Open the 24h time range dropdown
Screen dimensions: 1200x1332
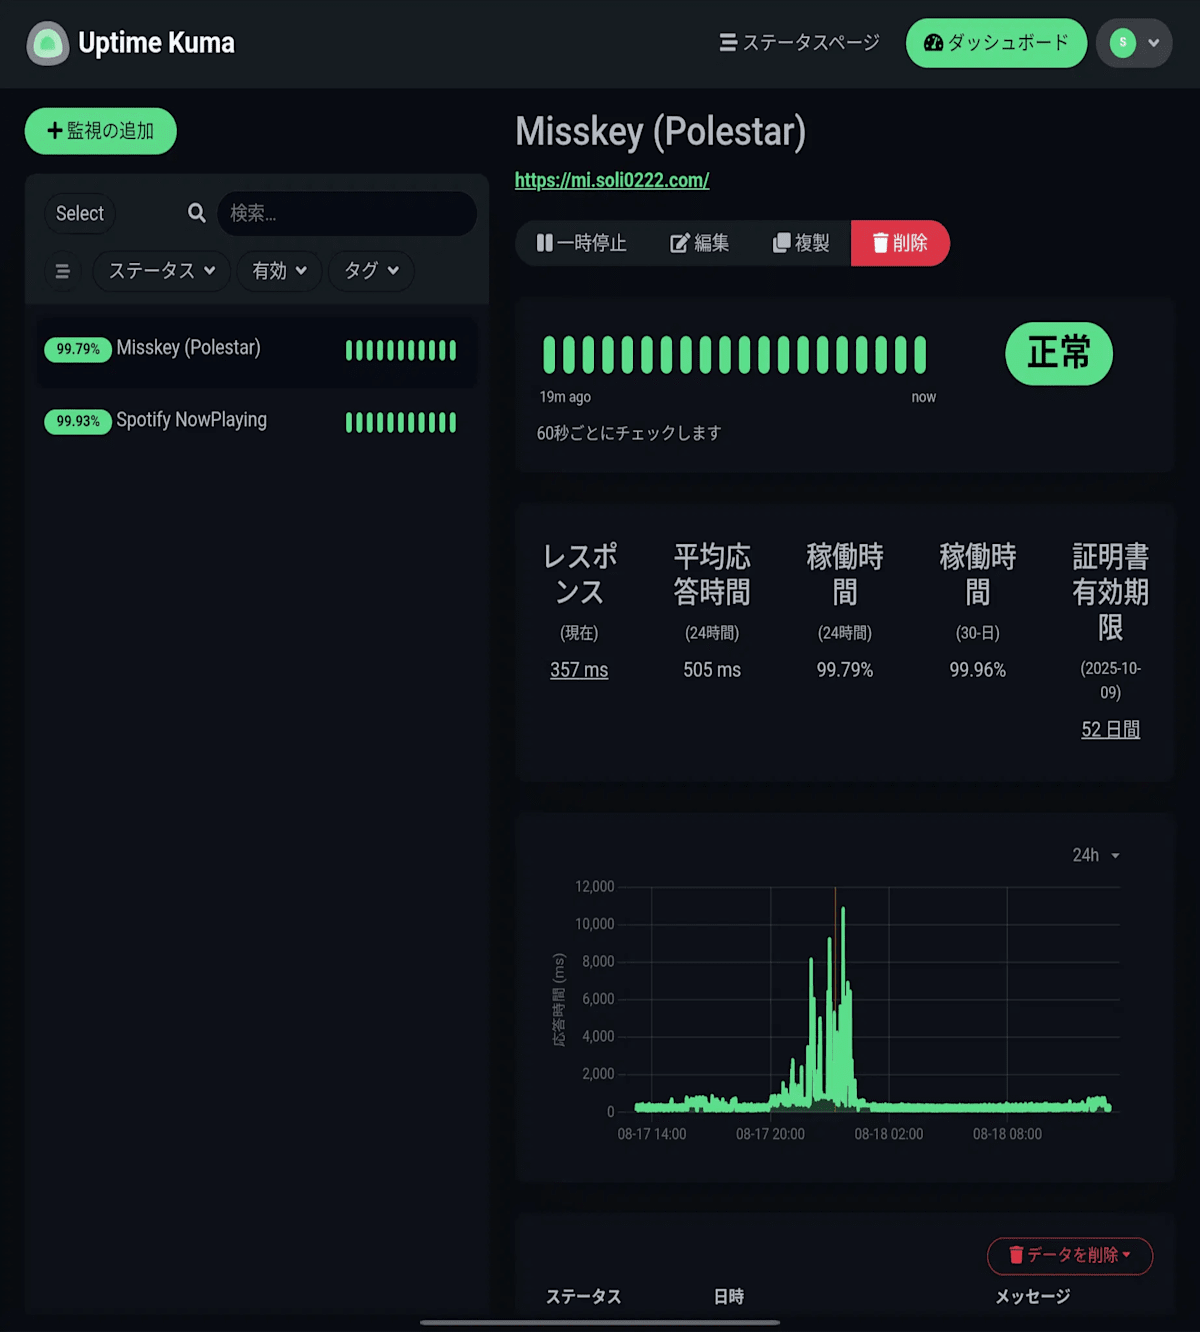[x=1097, y=855]
